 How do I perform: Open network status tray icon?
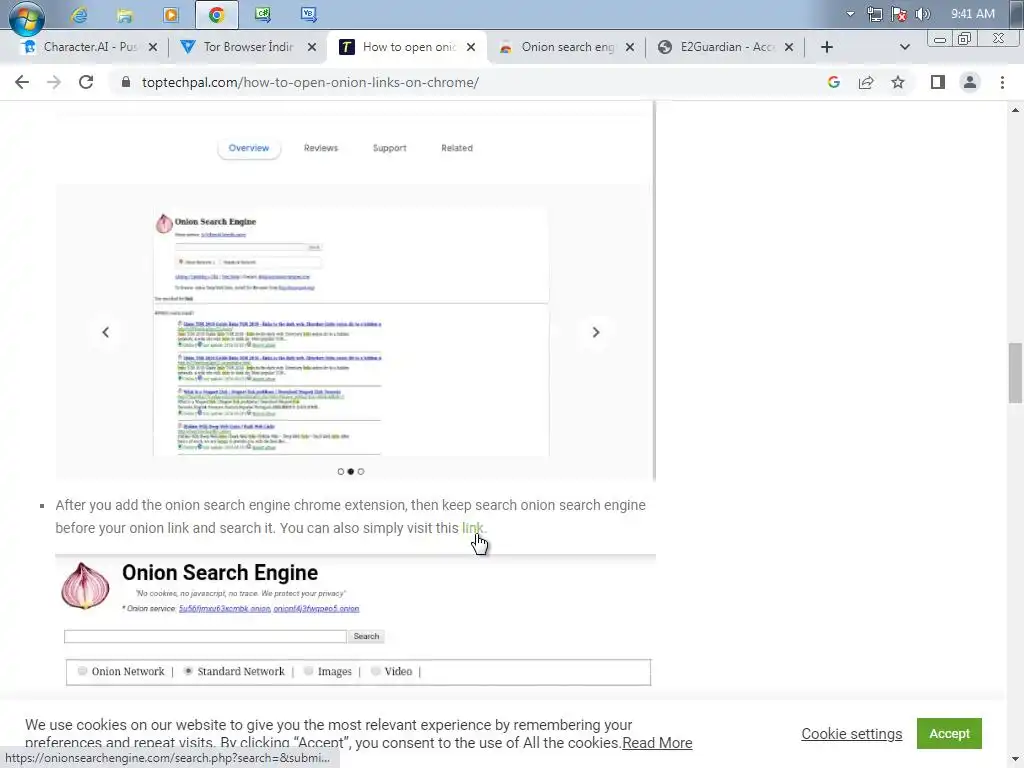point(874,14)
